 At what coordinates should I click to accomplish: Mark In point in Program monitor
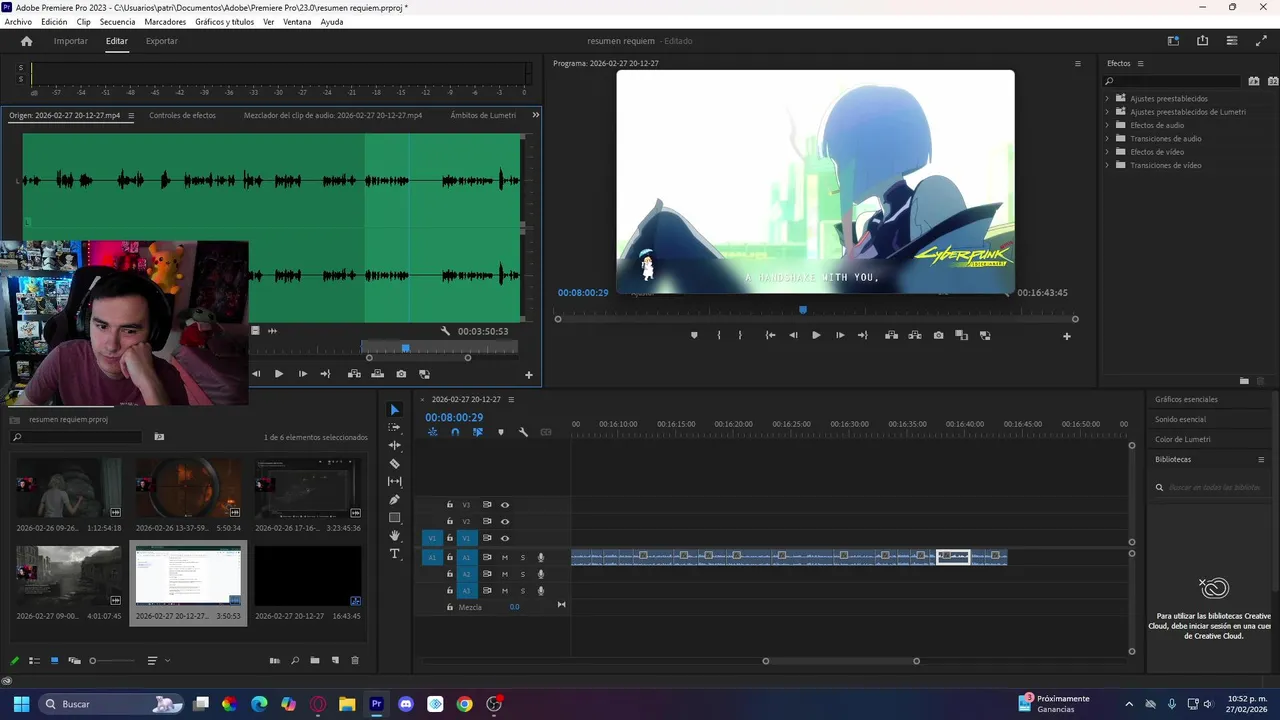[718, 336]
